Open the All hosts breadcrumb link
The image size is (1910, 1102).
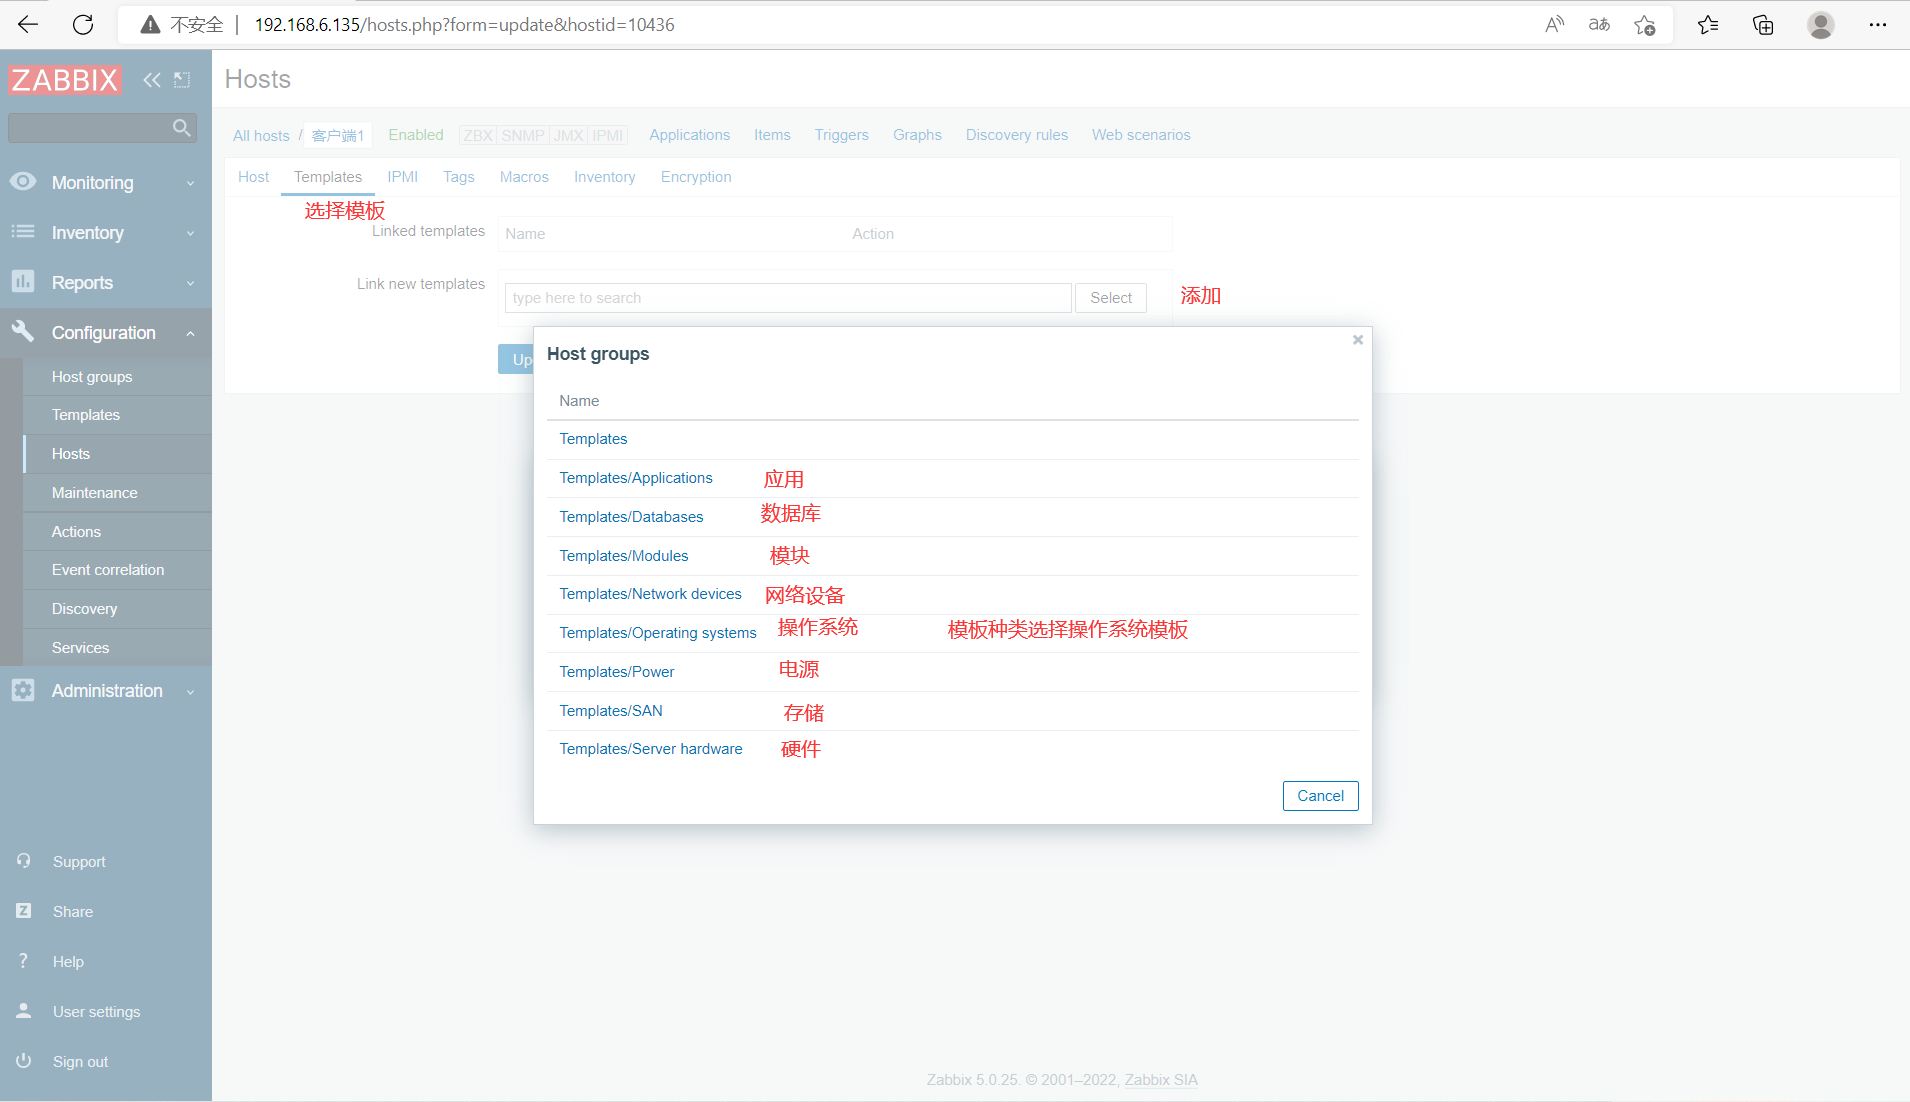pos(261,136)
